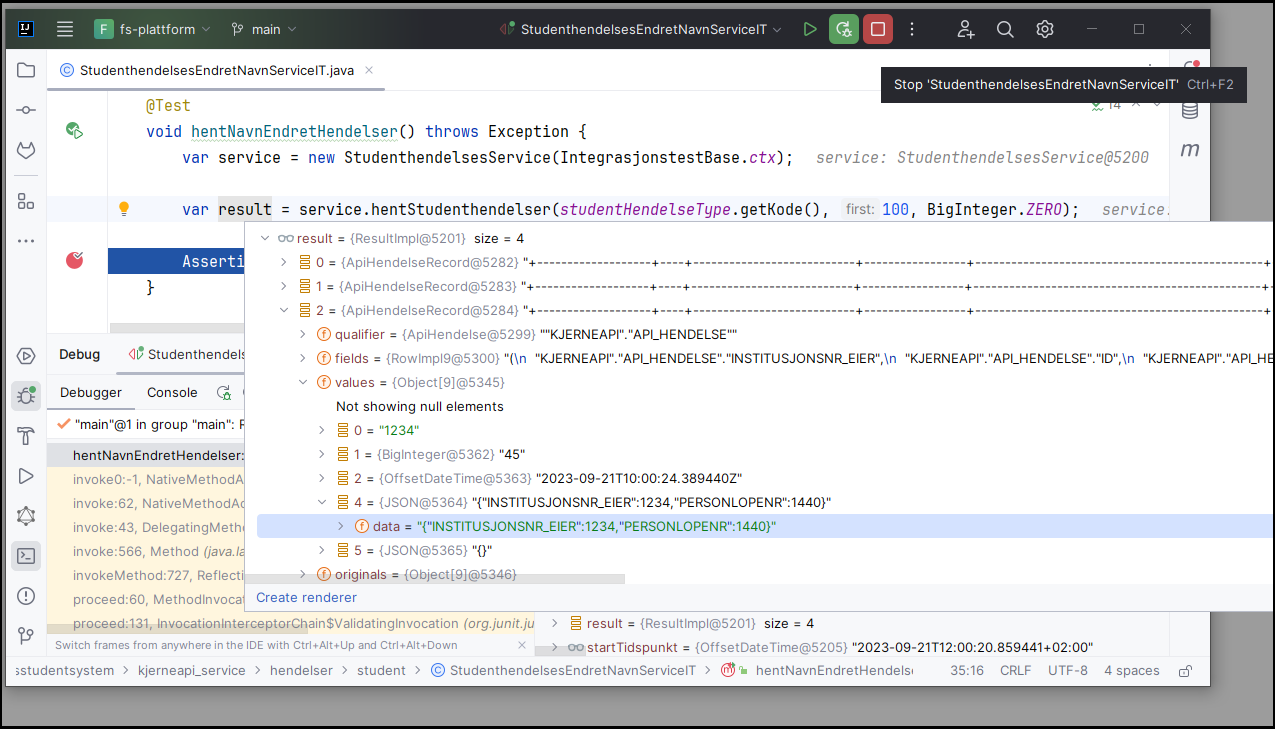Open the Project tool window folder icon
Image resolution: width=1275 pixels, height=729 pixels.
pos(25,70)
